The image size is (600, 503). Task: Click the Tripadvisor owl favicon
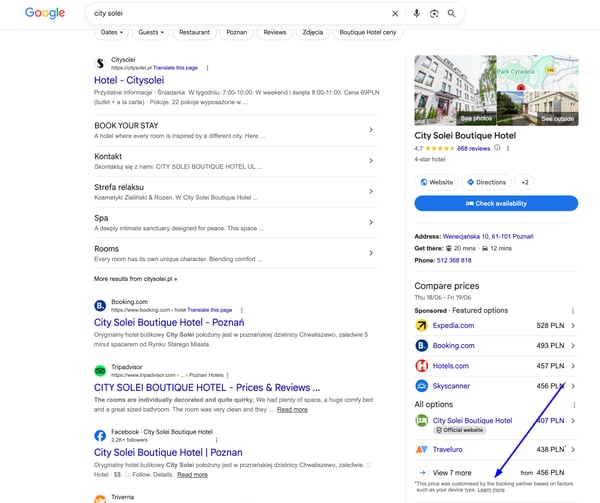tap(100, 371)
